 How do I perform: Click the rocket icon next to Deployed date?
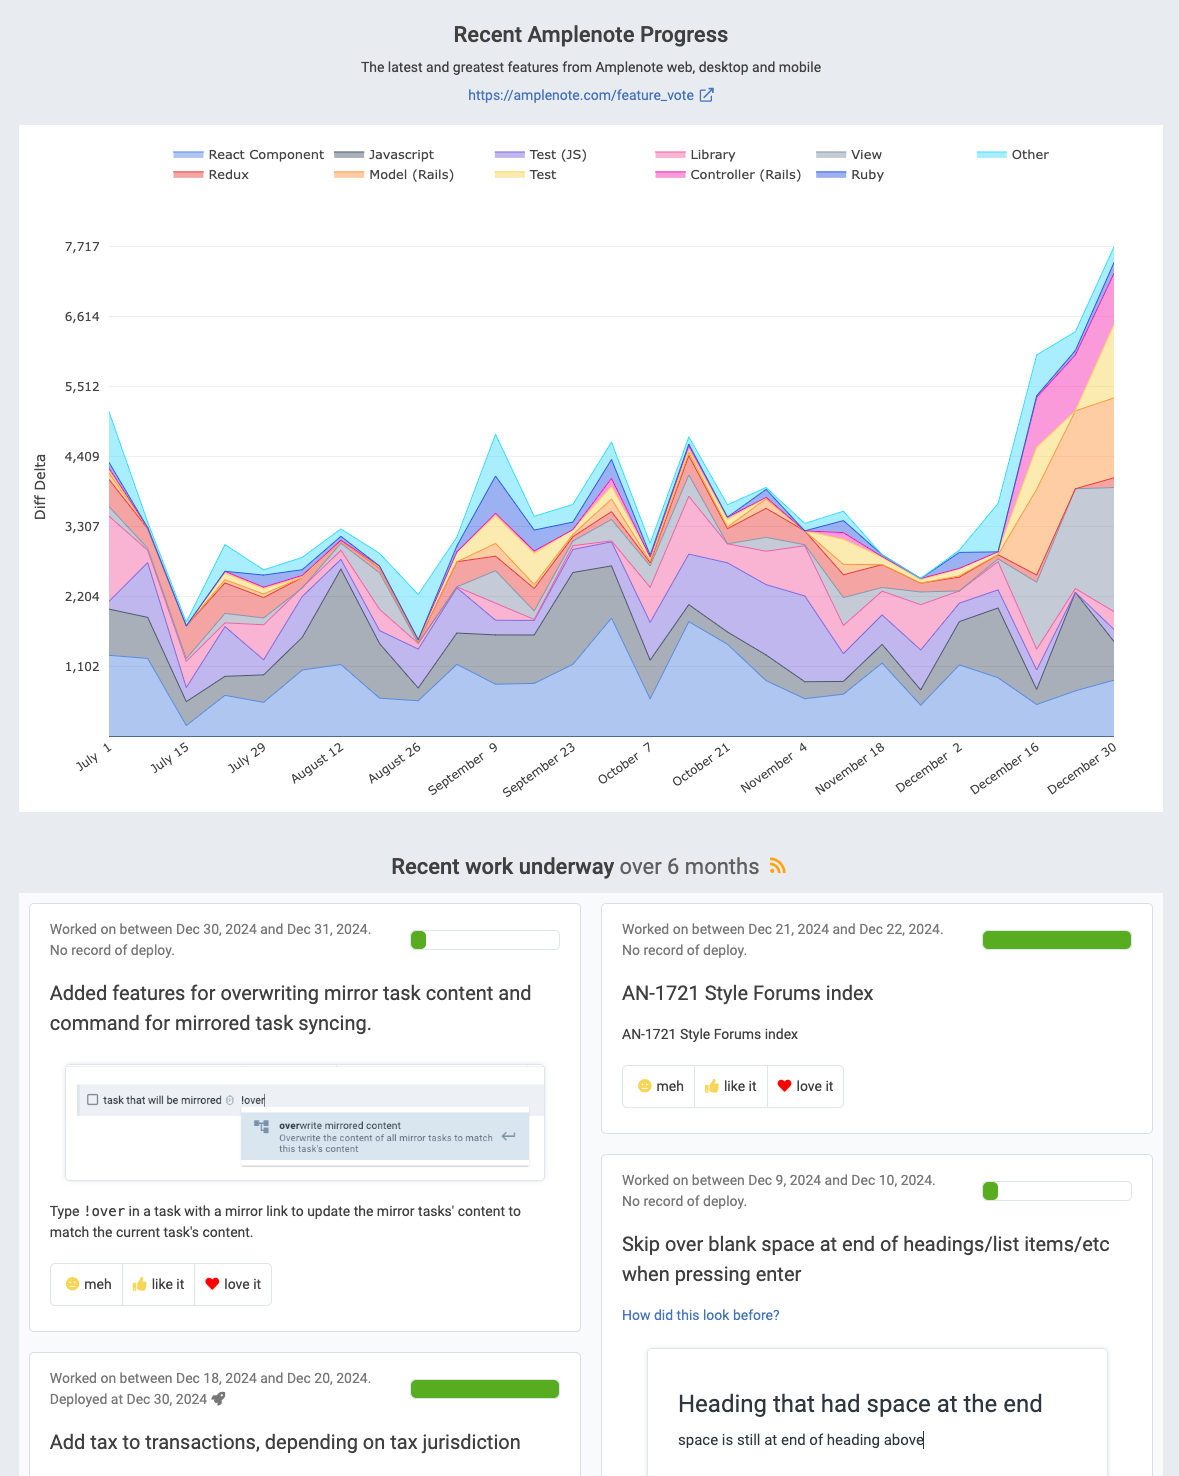tap(219, 1399)
